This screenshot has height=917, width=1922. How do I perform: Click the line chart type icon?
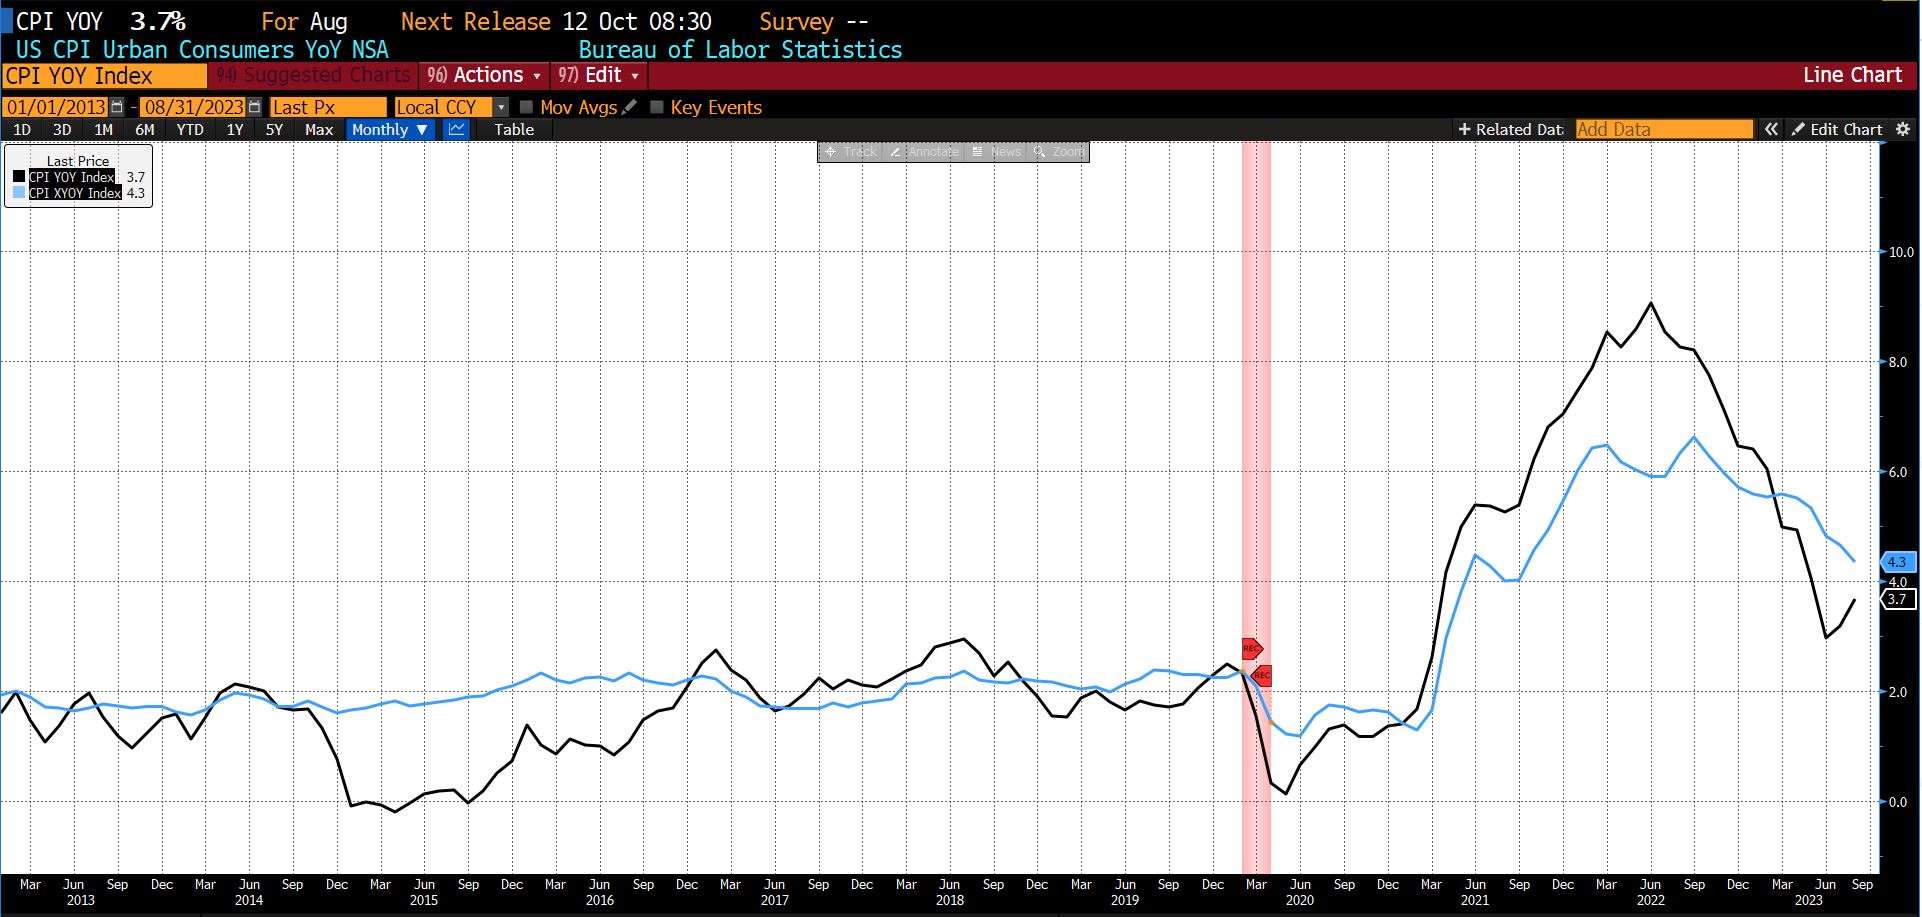pyautogui.click(x=457, y=129)
